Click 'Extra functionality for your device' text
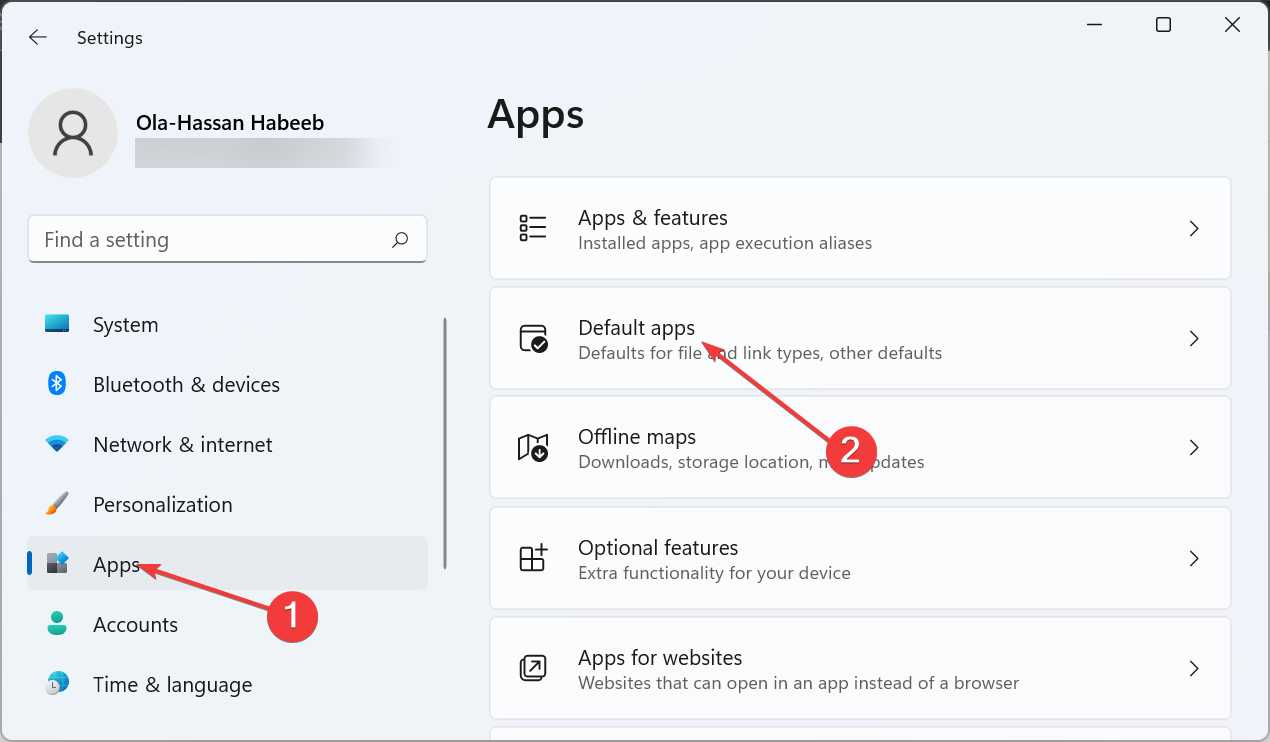1270x742 pixels. click(x=714, y=573)
